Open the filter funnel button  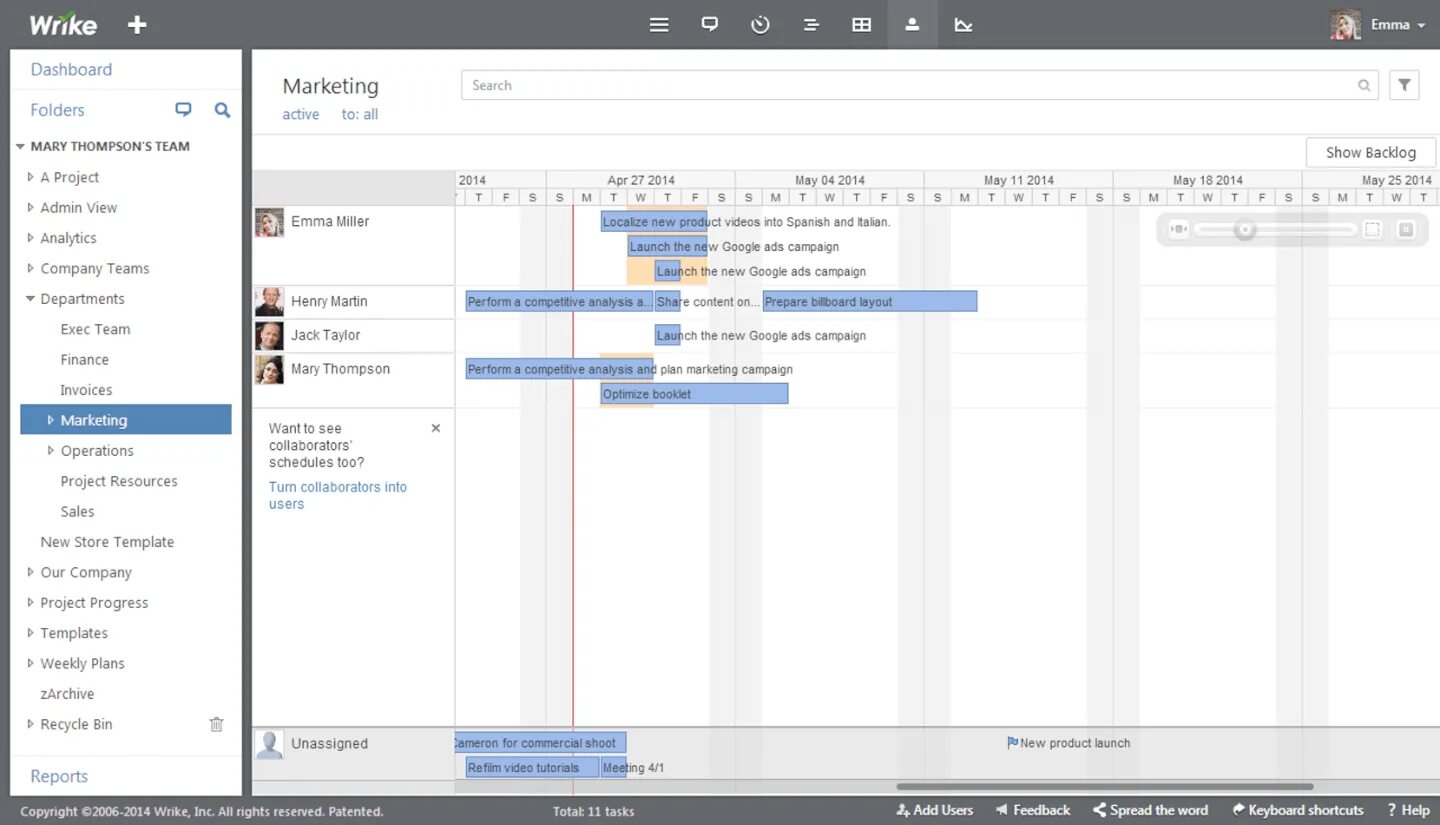pyautogui.click(x=1404, y=85)
